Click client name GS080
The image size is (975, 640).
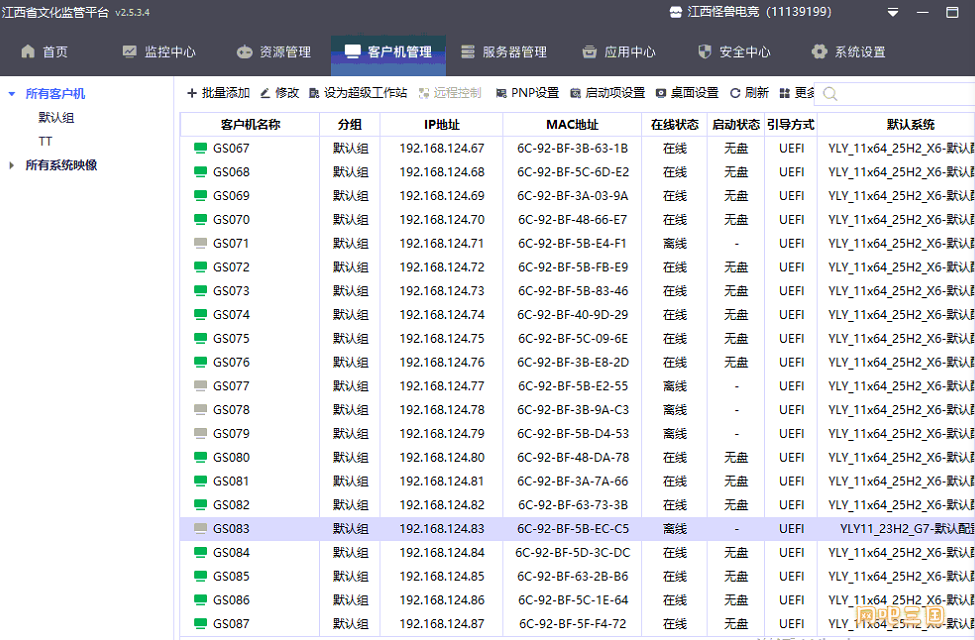pyautogui.click(x=231, y=457)
